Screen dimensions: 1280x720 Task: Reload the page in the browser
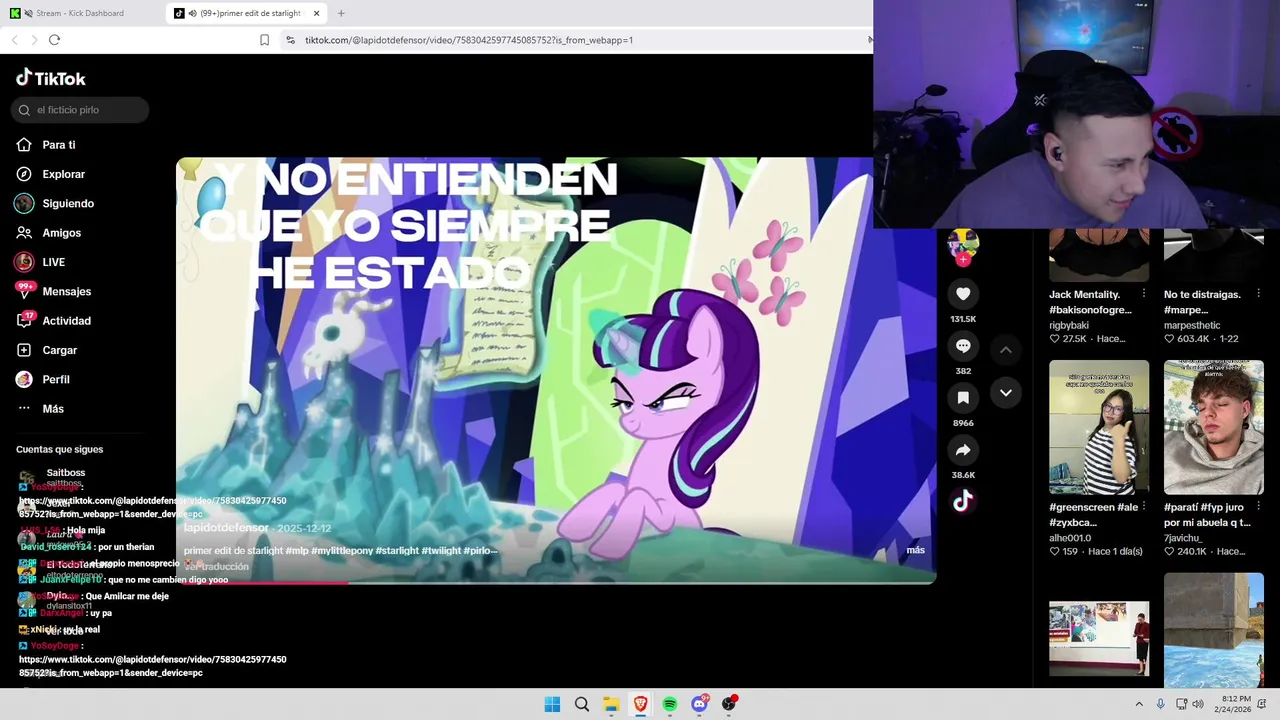click(x=54, y=40)
